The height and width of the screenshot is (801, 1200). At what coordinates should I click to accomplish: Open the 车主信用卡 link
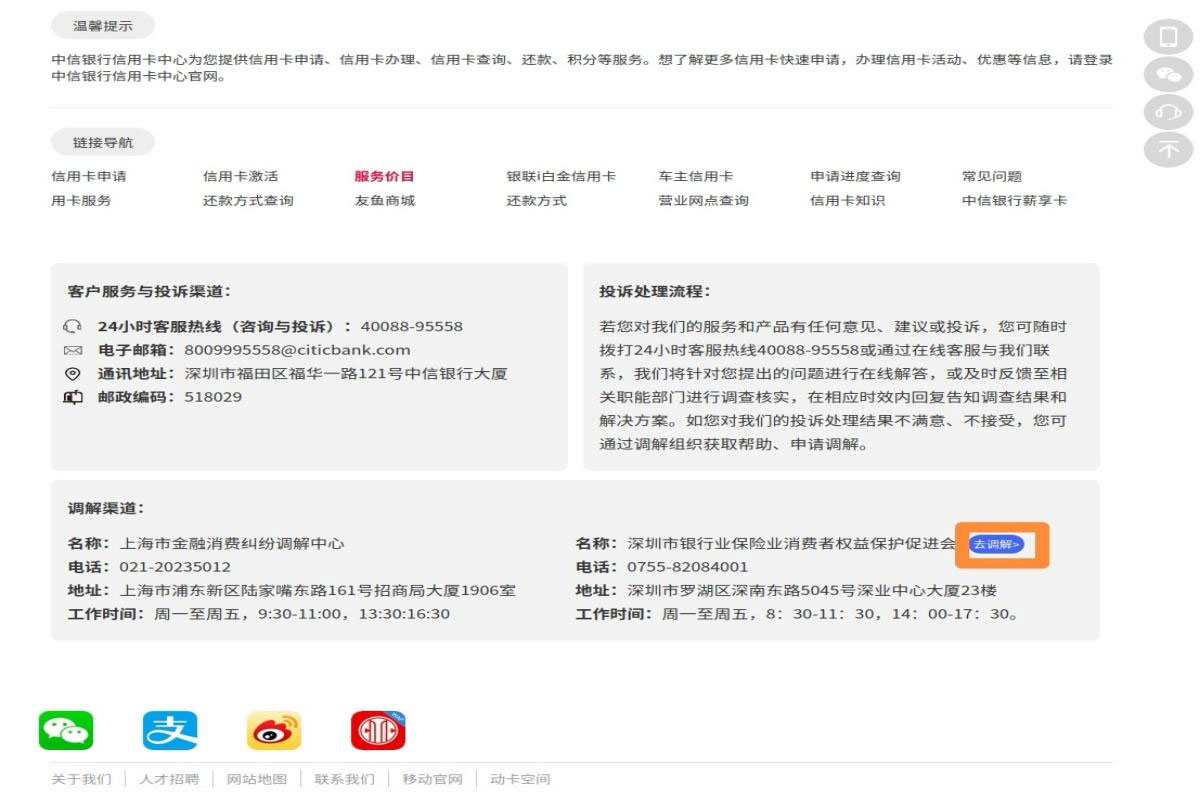pyautogui.click(x=696, y=176)
